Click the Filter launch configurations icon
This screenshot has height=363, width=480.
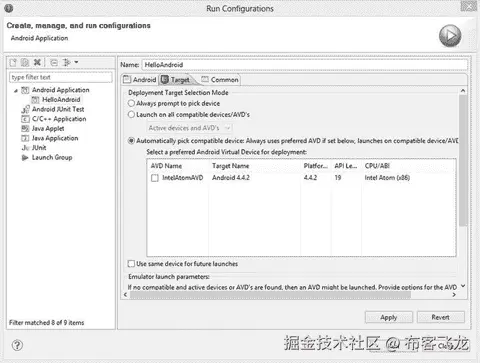pos(67,62)
